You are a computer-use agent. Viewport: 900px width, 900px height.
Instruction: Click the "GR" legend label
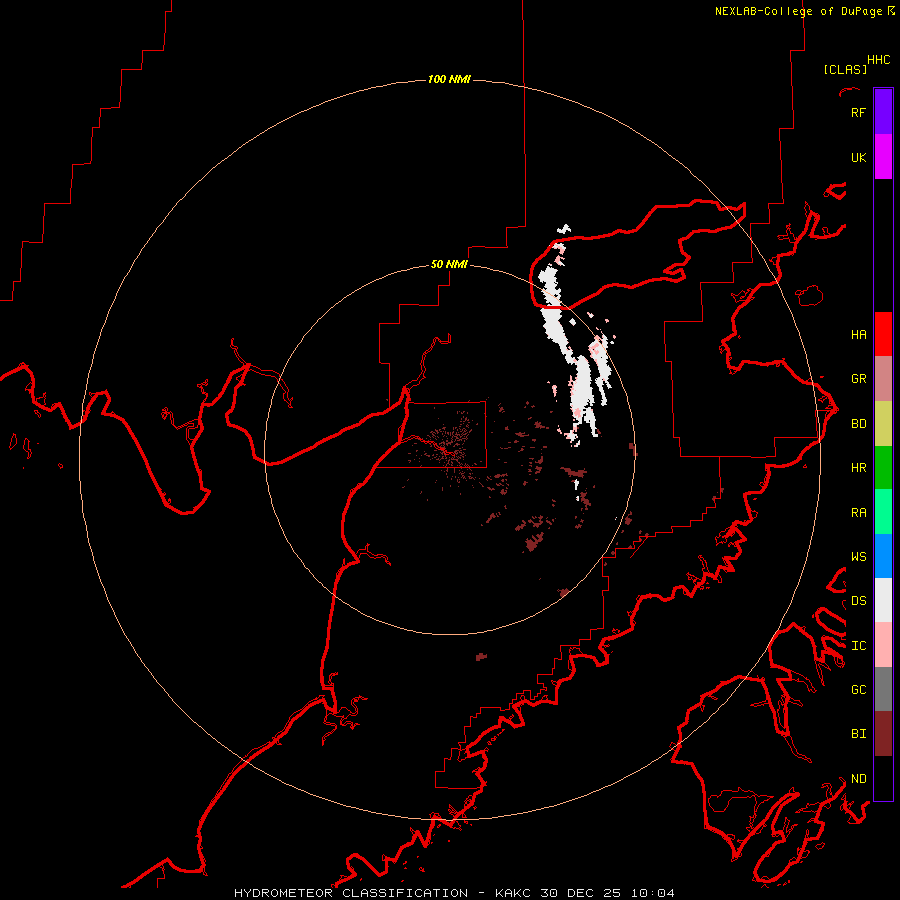858,379
